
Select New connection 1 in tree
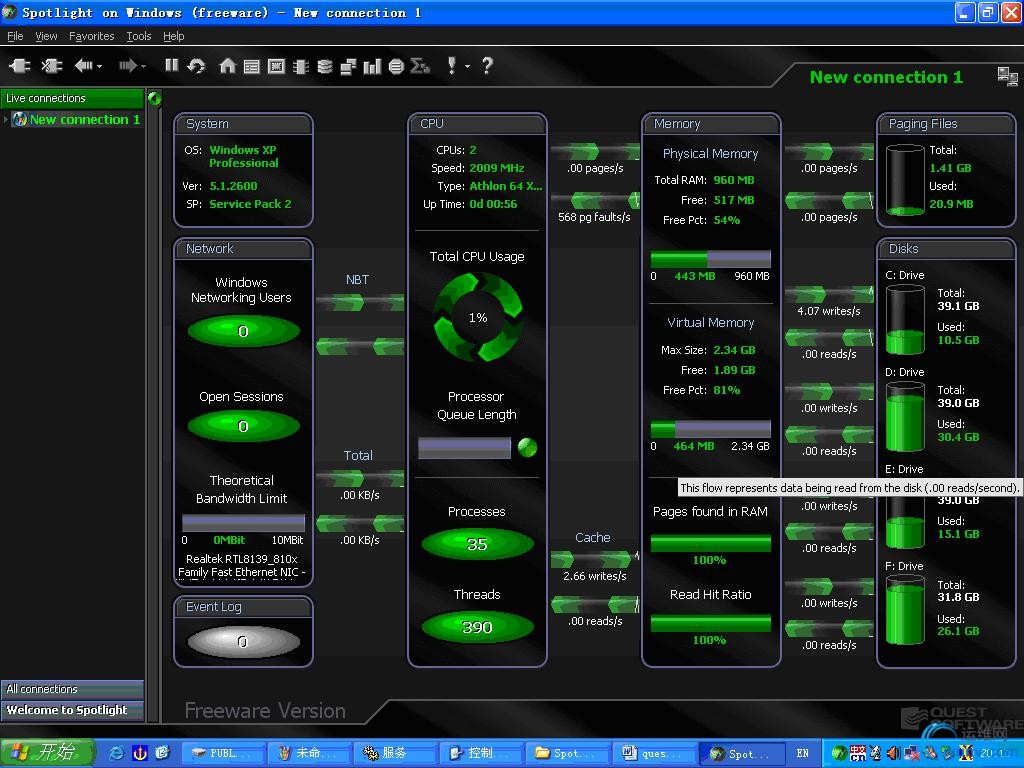coord(84,120)
